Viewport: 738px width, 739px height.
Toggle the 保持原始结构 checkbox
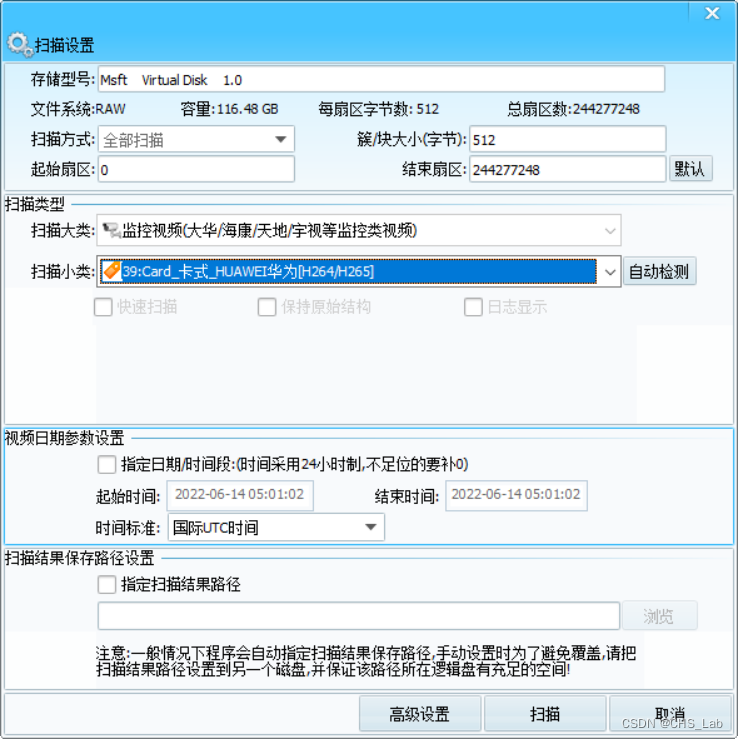click(267, 307)
